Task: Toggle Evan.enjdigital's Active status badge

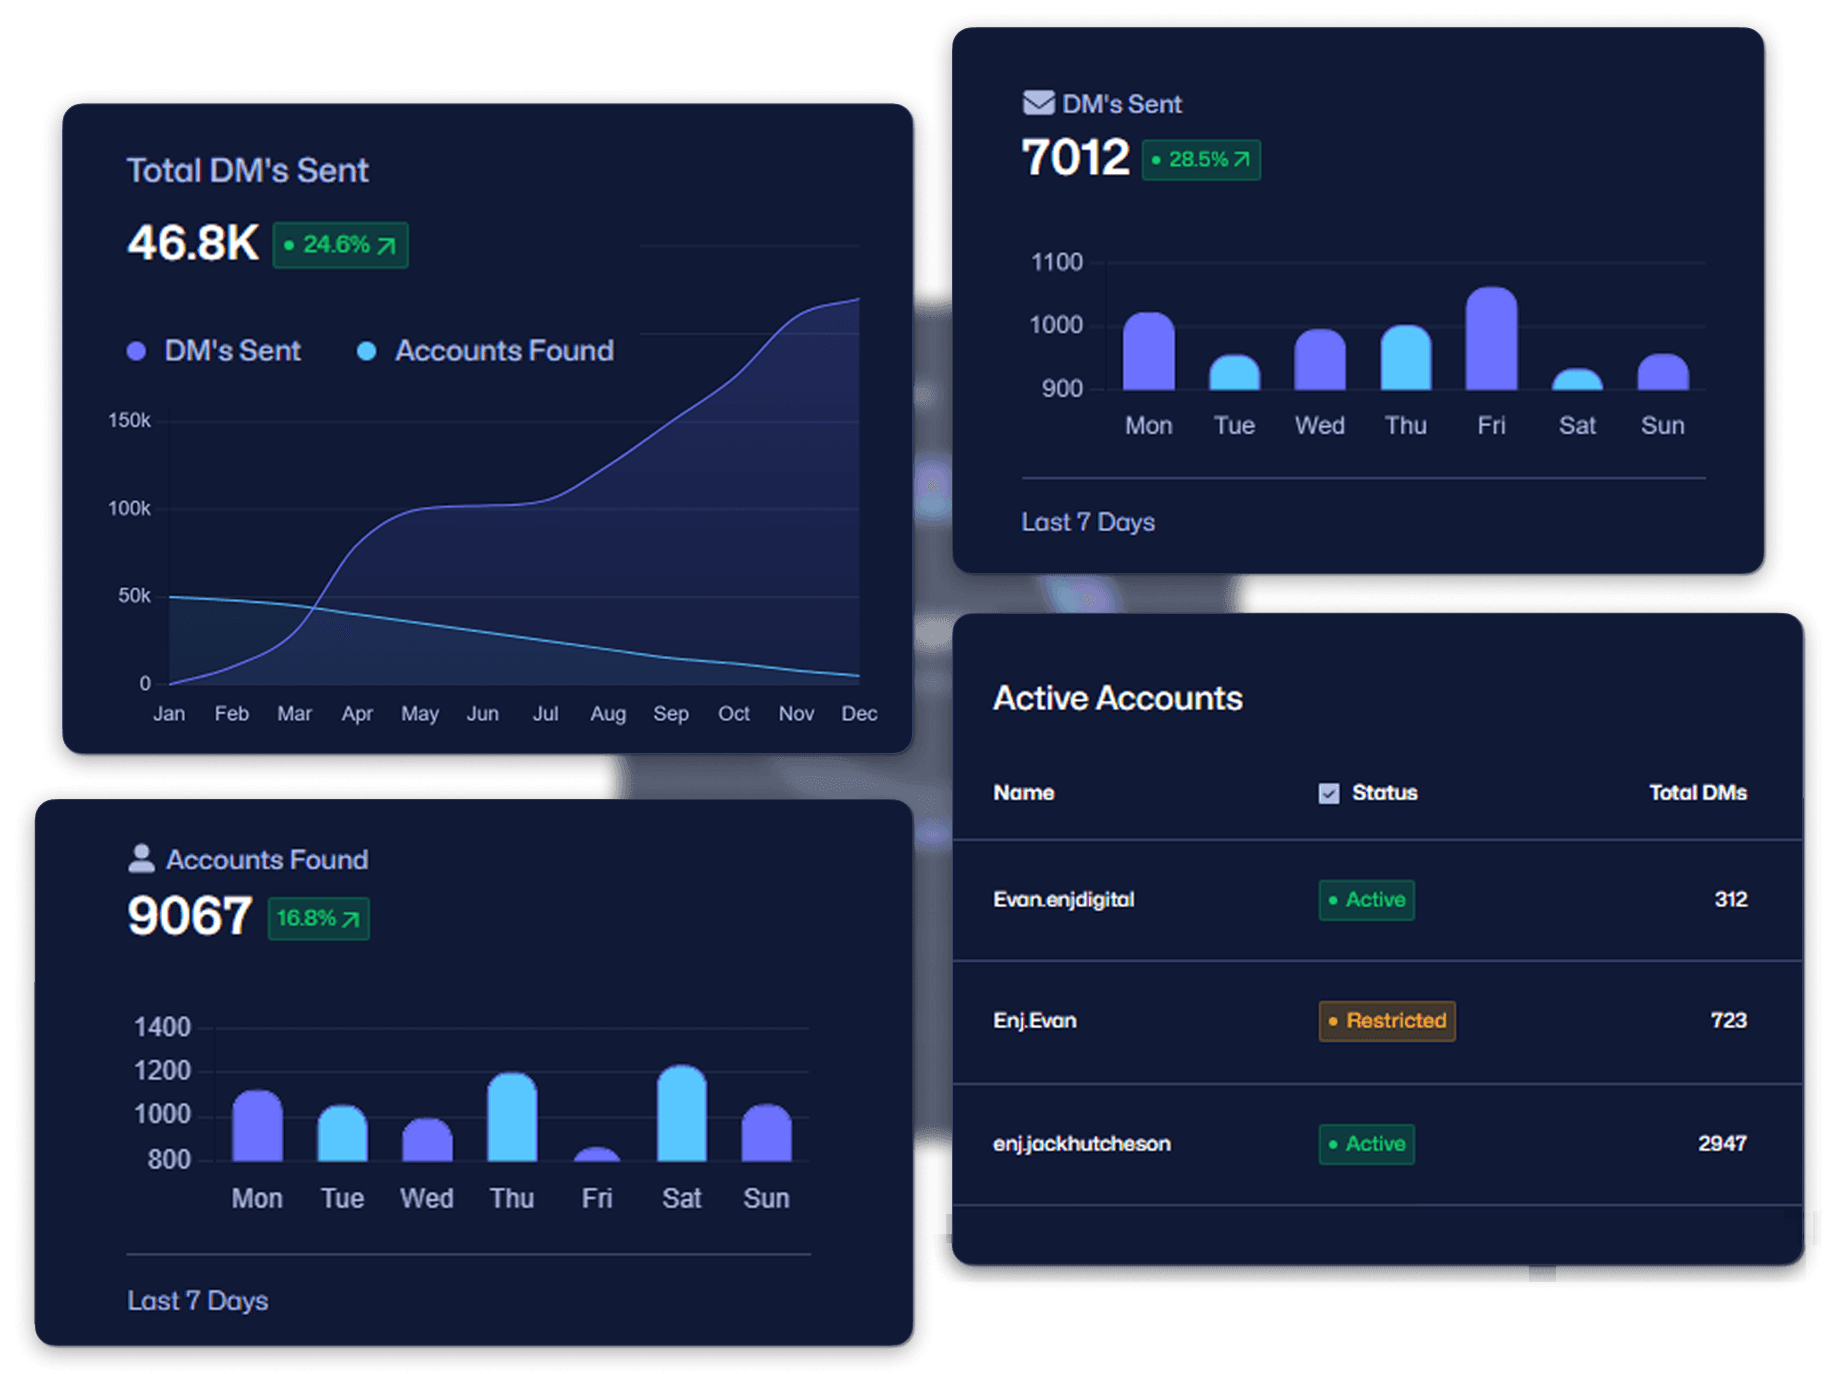Action: 1366,900
